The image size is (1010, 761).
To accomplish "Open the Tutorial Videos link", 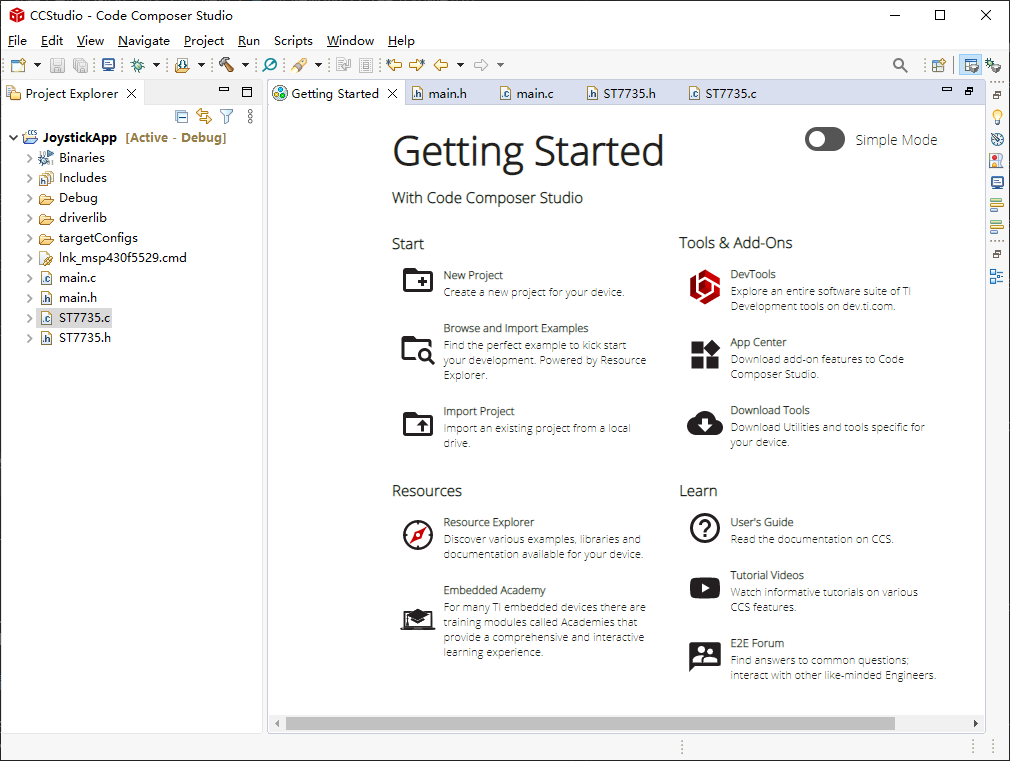I will pos(767,575).
